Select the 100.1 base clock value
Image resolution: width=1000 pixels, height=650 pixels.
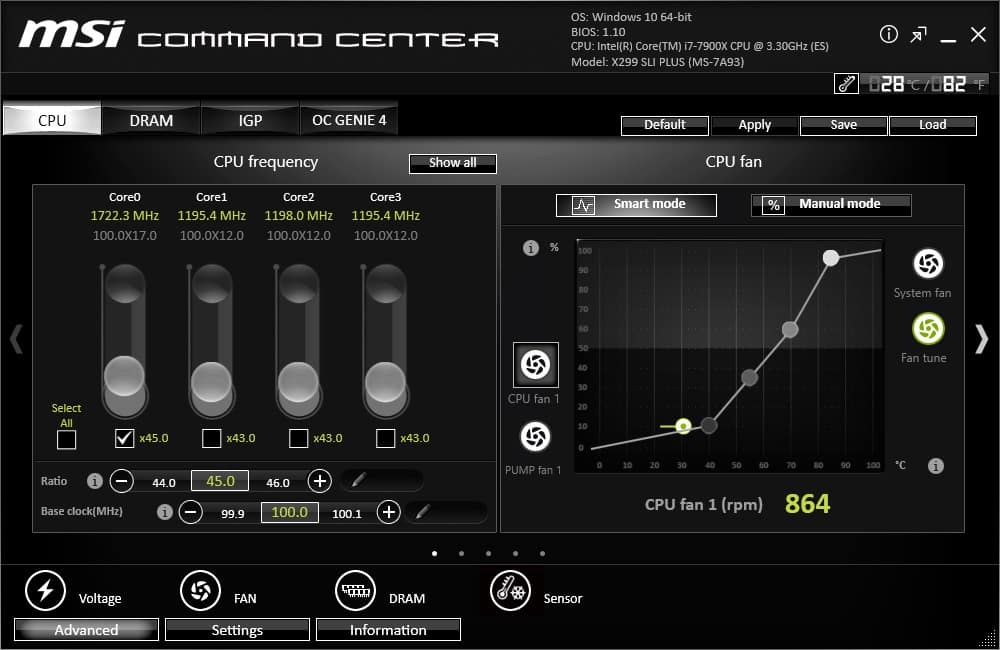tap(347, 513)
